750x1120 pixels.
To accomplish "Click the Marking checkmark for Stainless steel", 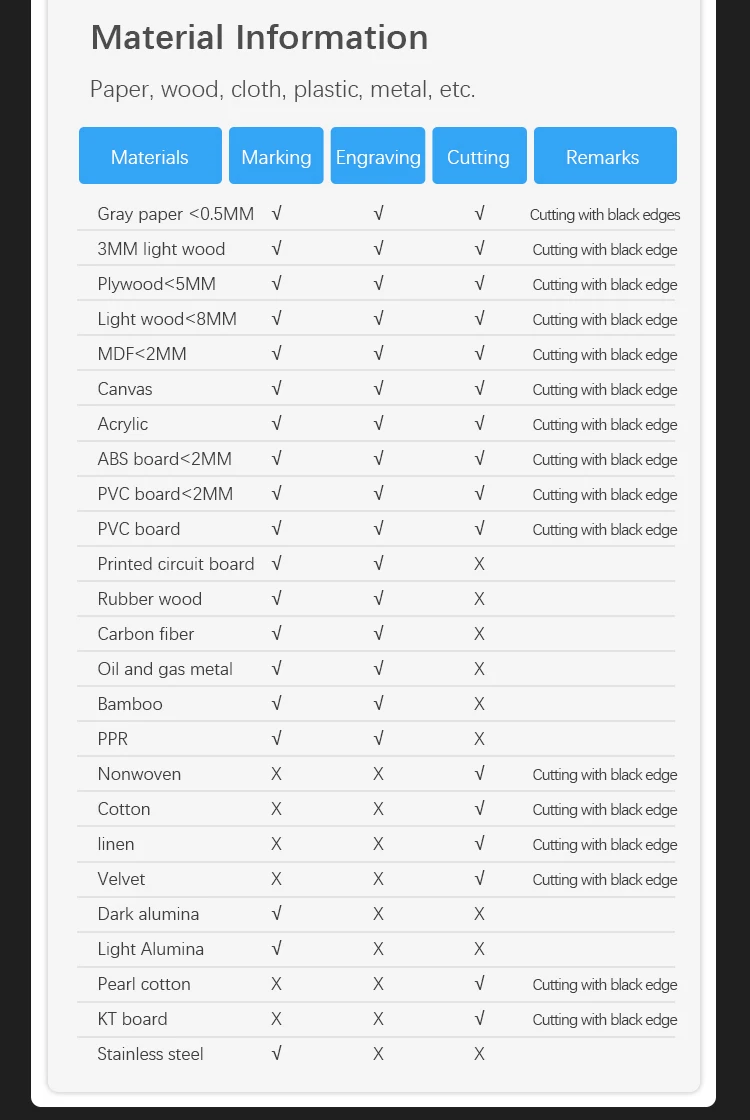I will point(276,1054).
